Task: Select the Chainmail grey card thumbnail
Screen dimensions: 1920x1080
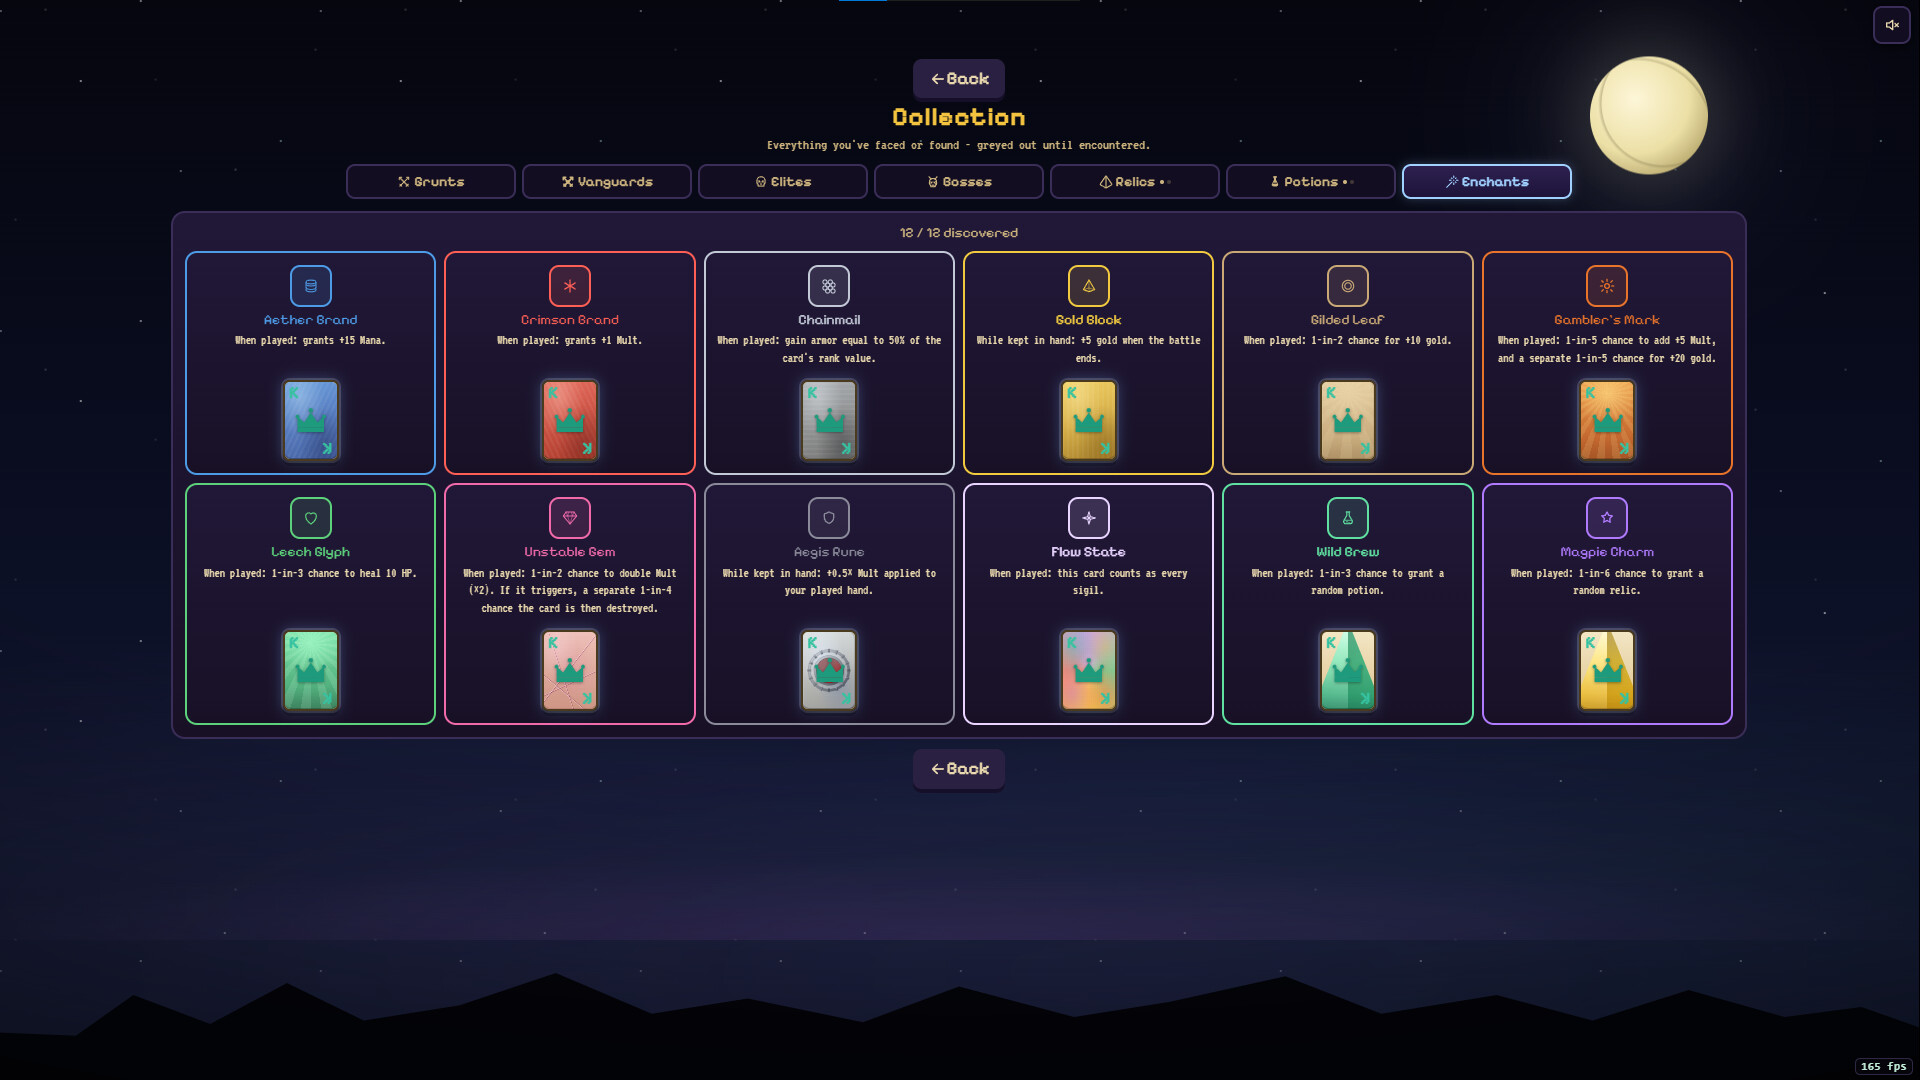Action: click(829, 420)
